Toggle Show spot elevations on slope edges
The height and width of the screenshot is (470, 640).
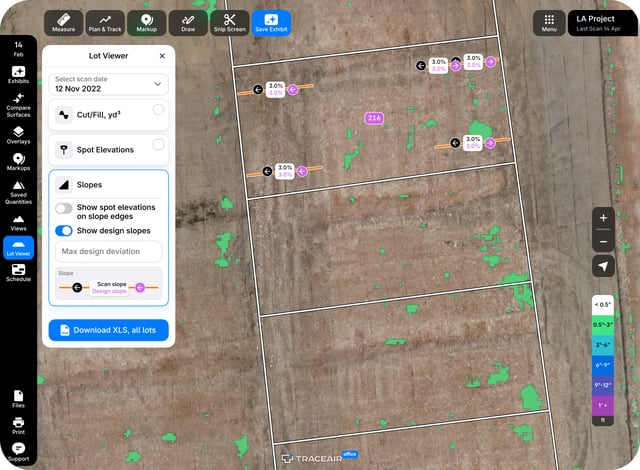pos(64,208)
